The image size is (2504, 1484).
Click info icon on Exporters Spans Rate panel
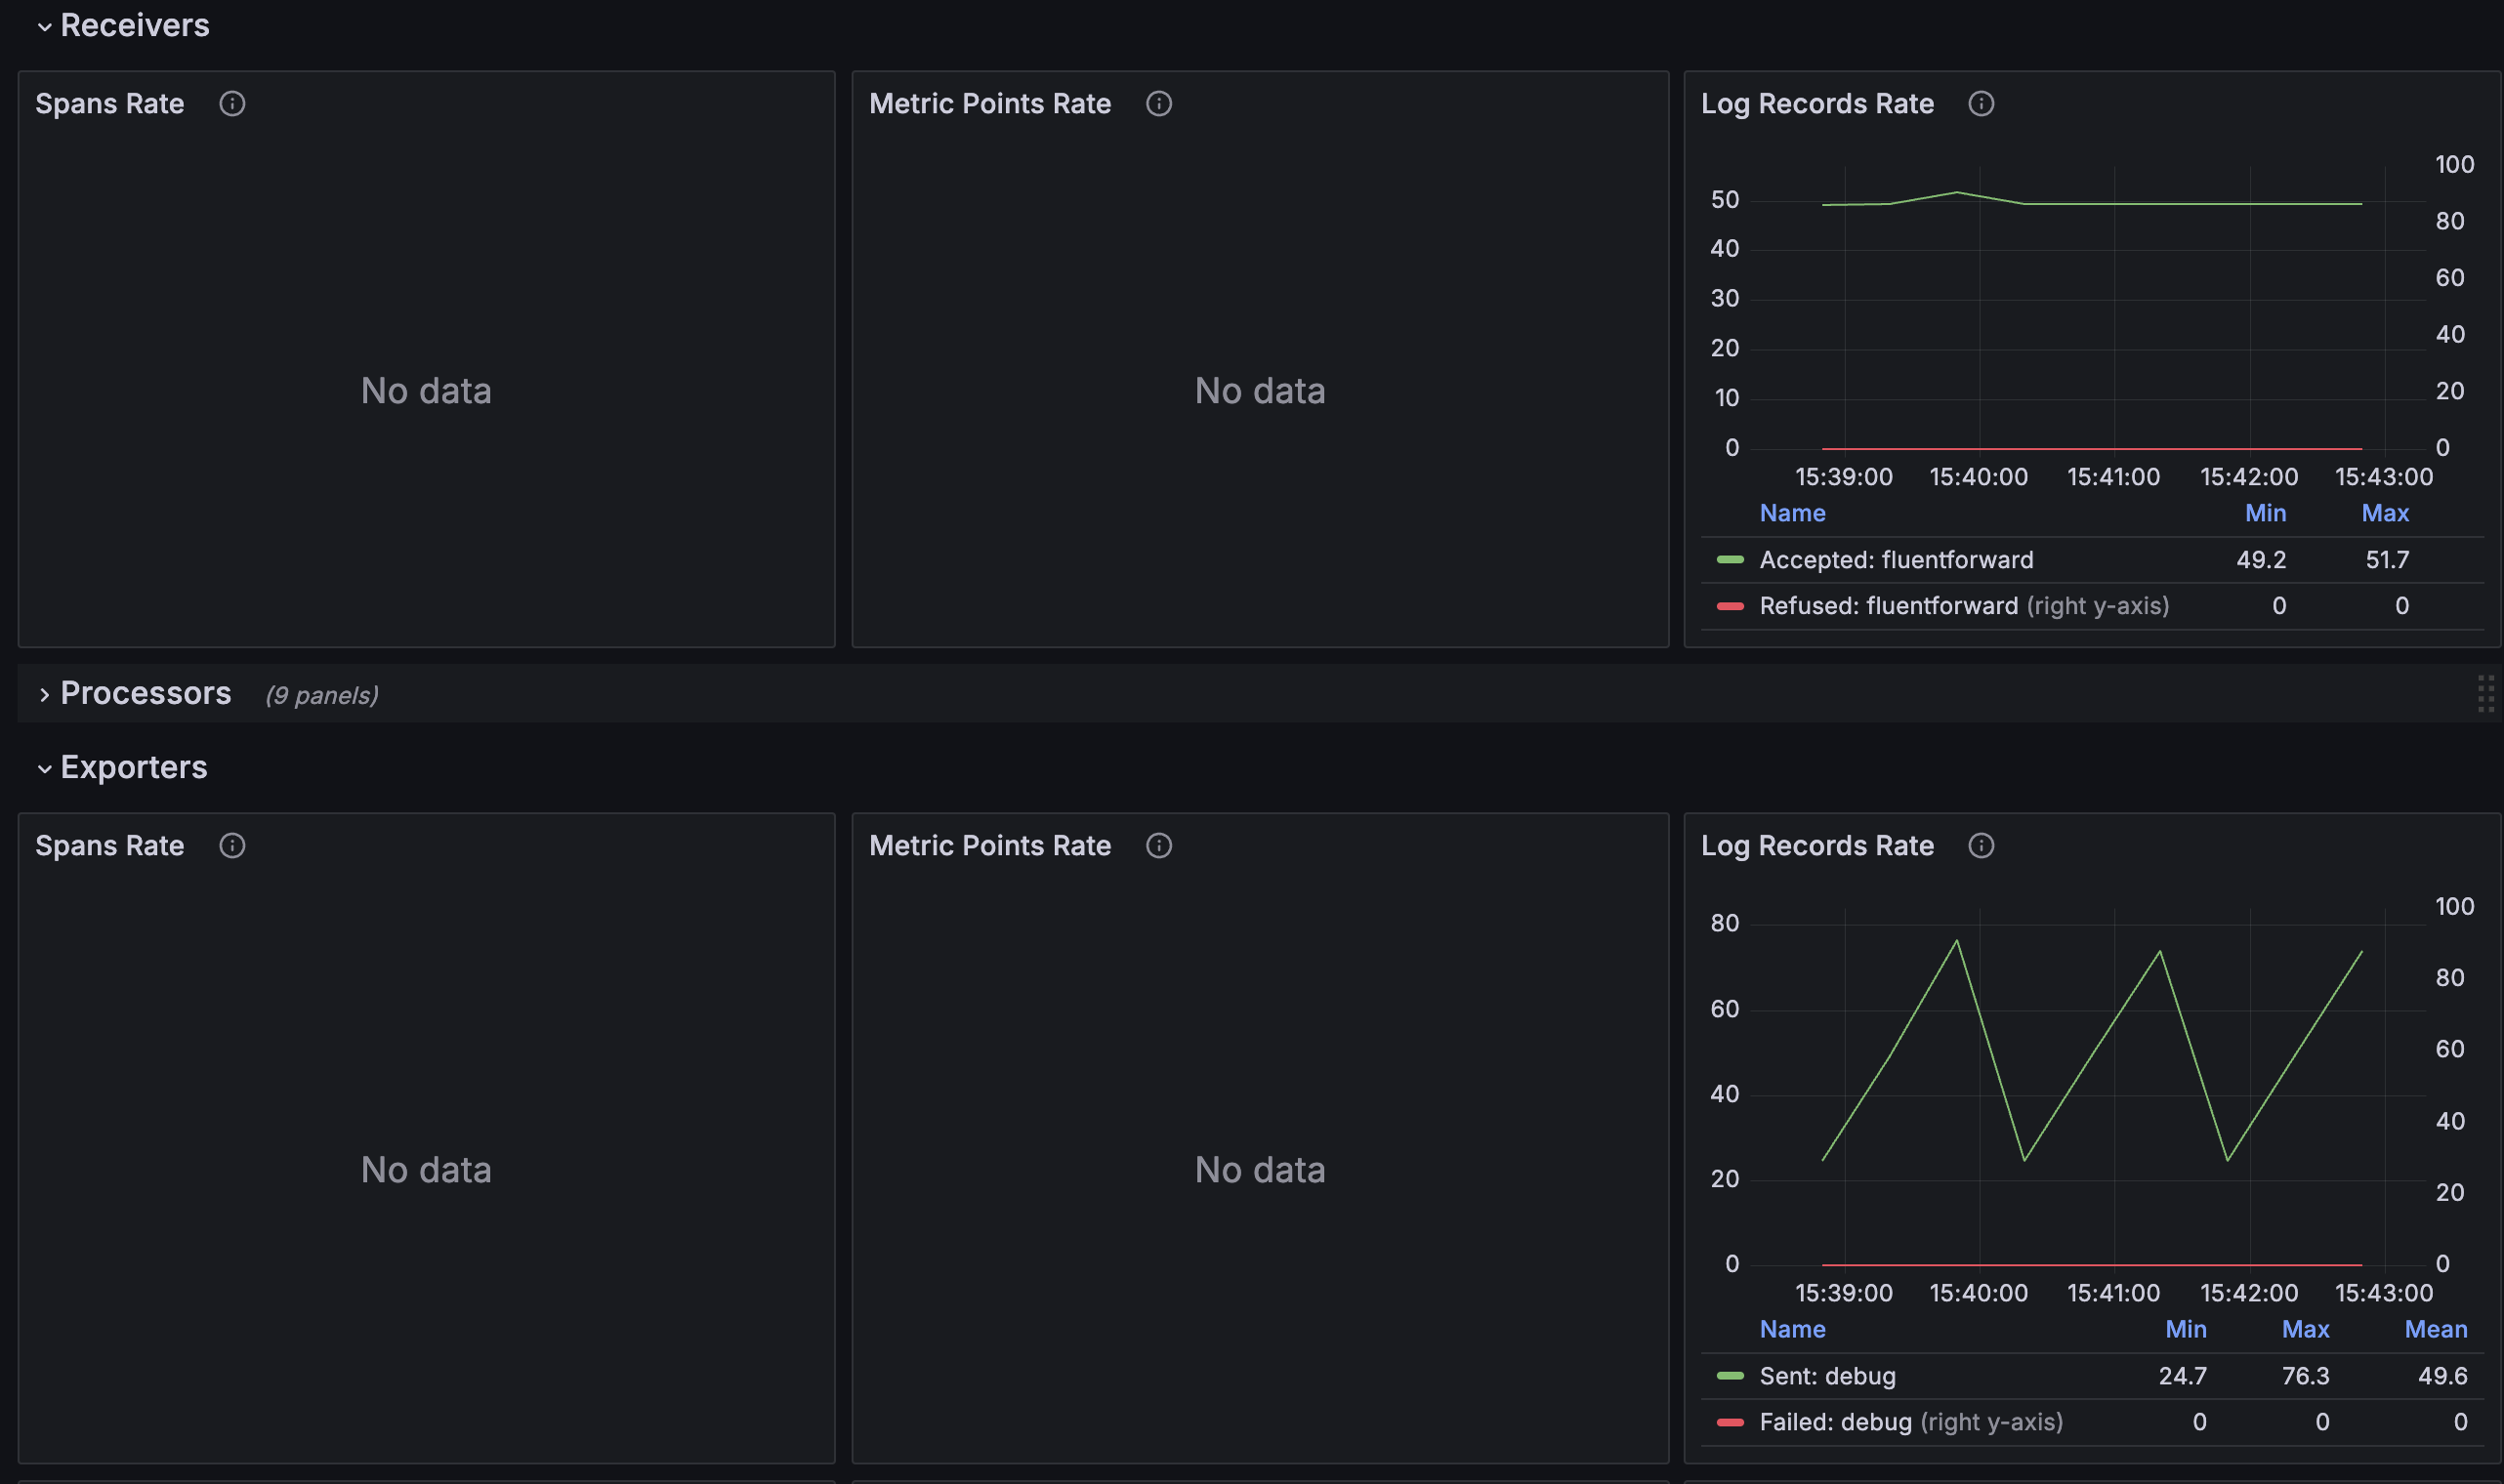(232, 846)
